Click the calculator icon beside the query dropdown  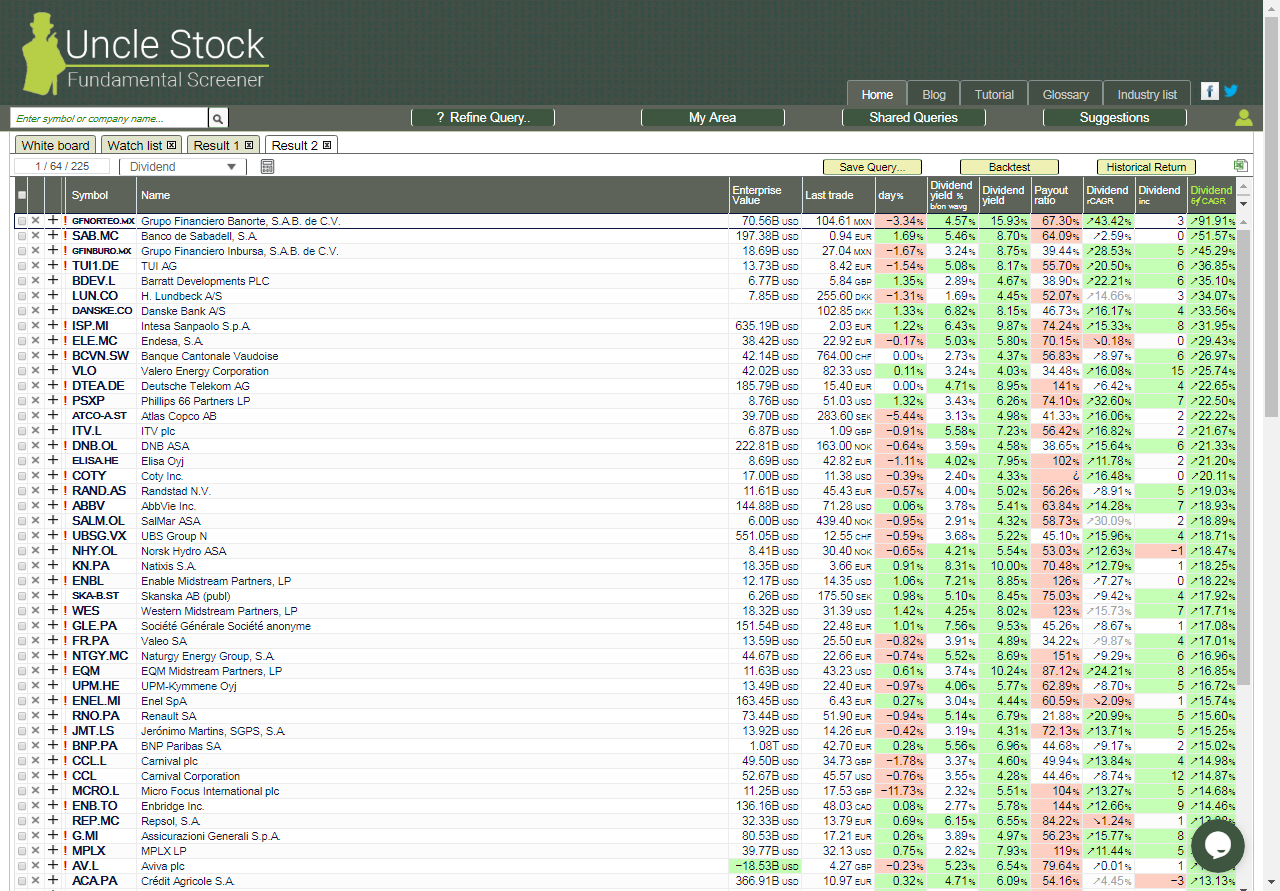[266, 166]
